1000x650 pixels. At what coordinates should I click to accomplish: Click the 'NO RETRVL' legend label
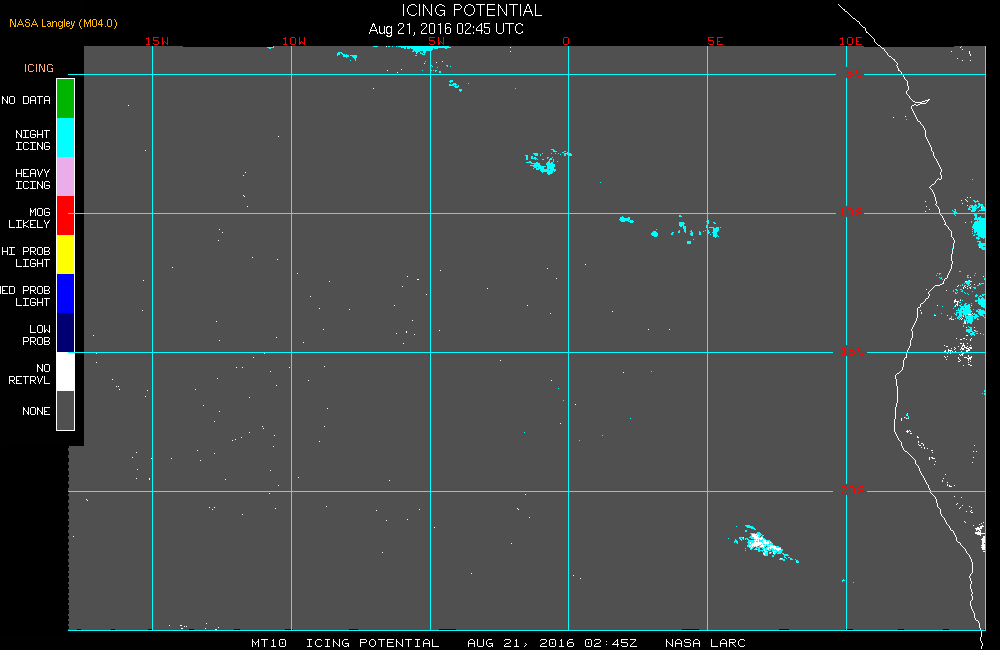(x=29, y=374)
